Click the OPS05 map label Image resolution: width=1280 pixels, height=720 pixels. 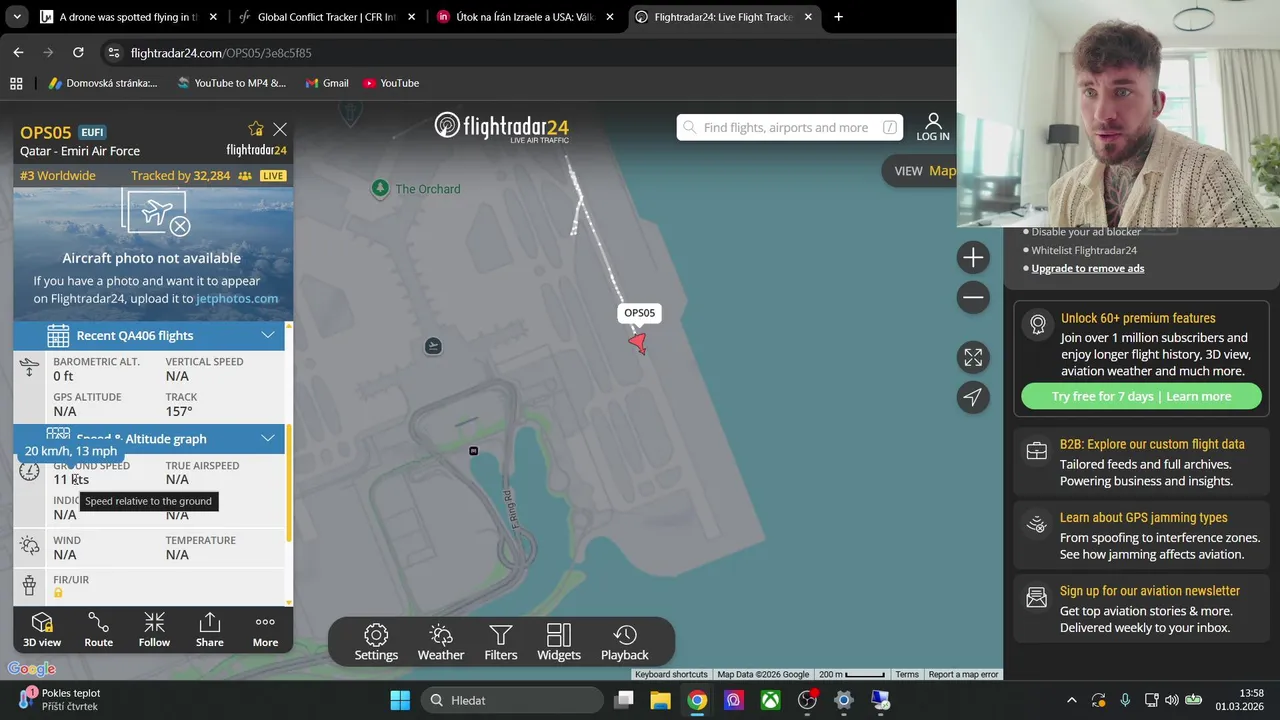point(640,313)
